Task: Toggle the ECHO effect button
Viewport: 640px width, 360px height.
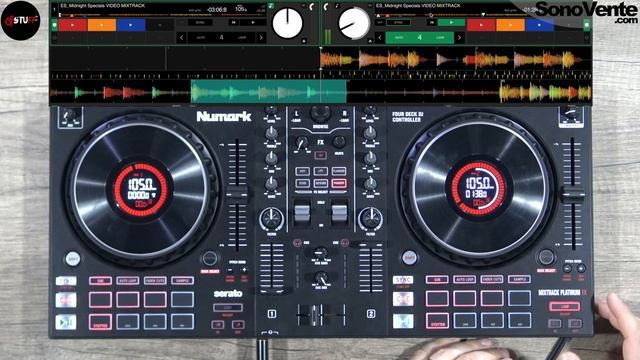Action: click(302, 183)
